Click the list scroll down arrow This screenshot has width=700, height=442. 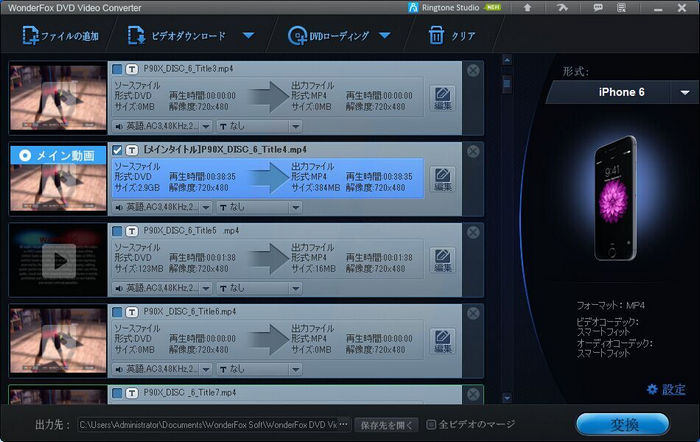click(507, 397)
